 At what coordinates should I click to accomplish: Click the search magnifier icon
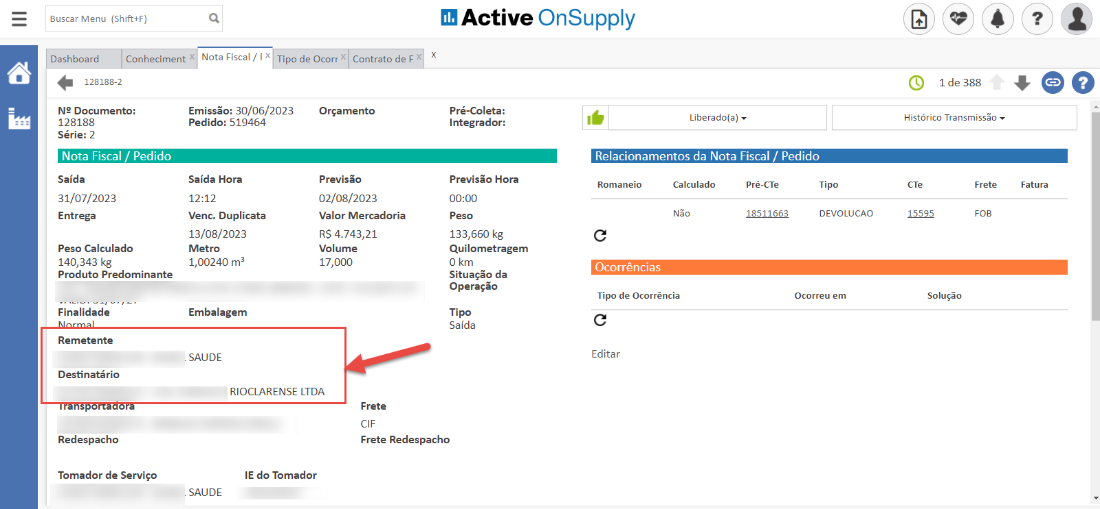pyautogui.click(x=213, y=19)
